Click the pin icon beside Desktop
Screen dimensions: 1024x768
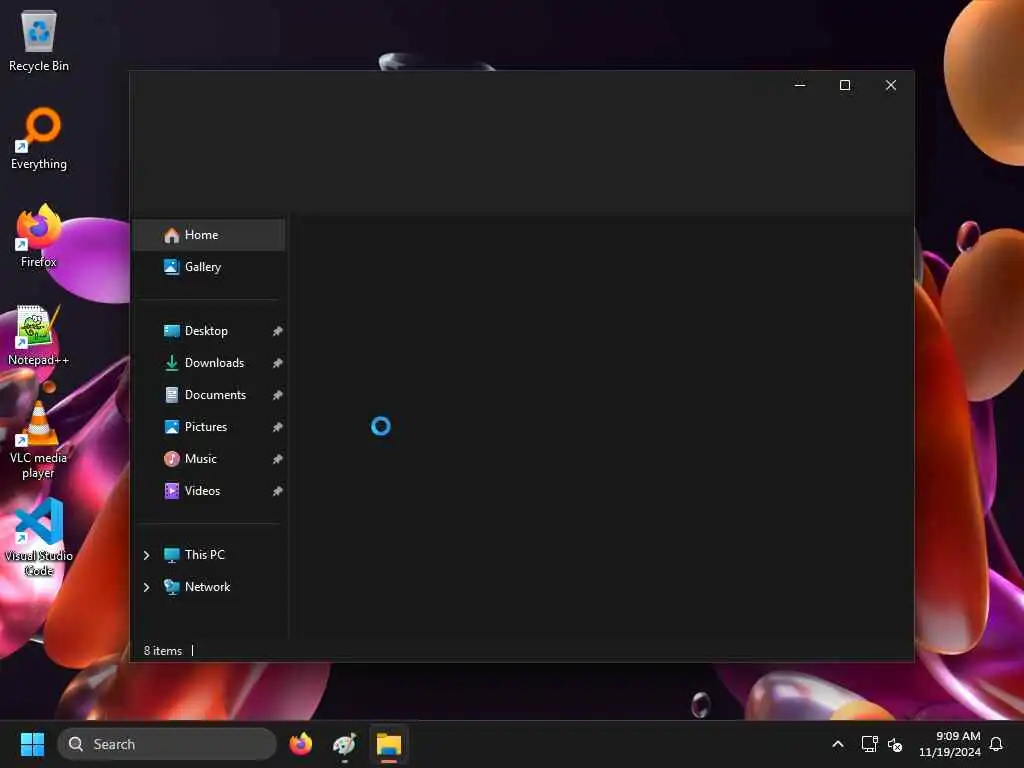(278, 331)
